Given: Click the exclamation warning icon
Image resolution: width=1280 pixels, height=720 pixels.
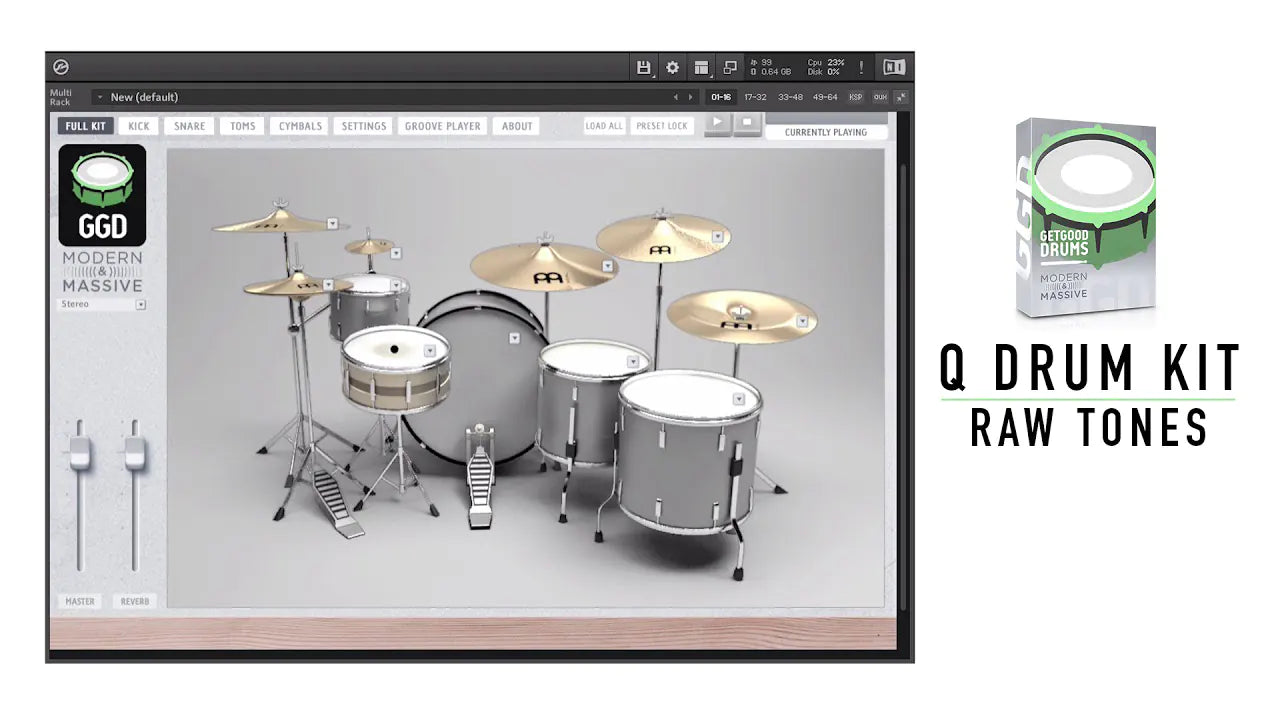Looking at the screenshot, I should point(861,68).
